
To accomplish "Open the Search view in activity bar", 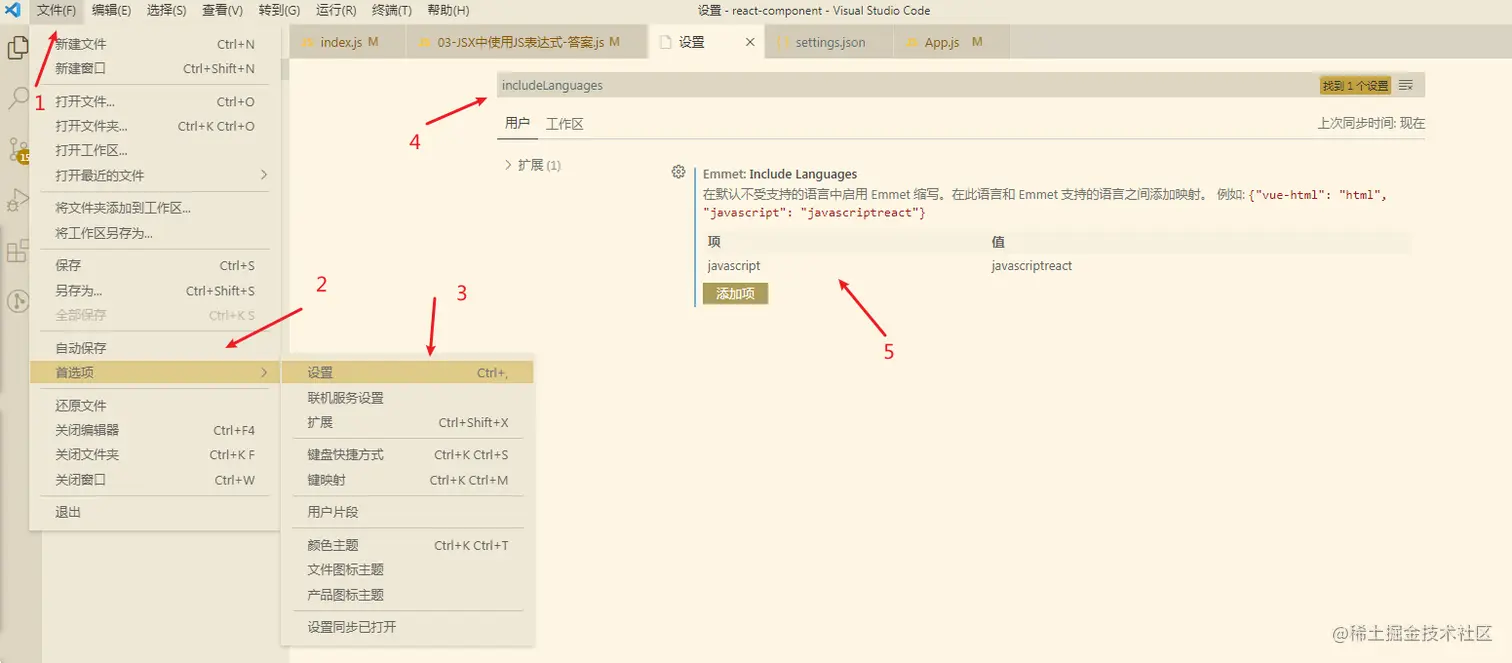I will pyautogui.click(x=17, y=98).
